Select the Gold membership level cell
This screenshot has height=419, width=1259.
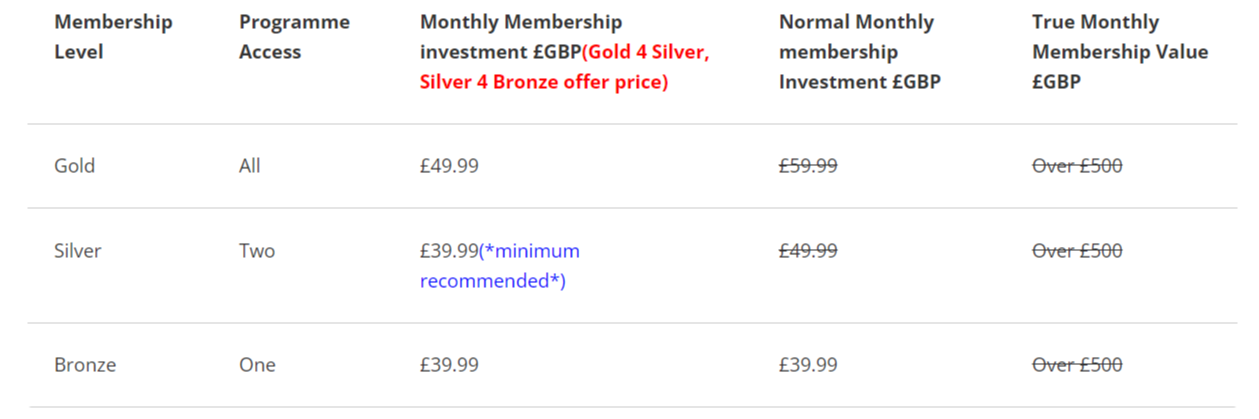[x=75, y=166]
